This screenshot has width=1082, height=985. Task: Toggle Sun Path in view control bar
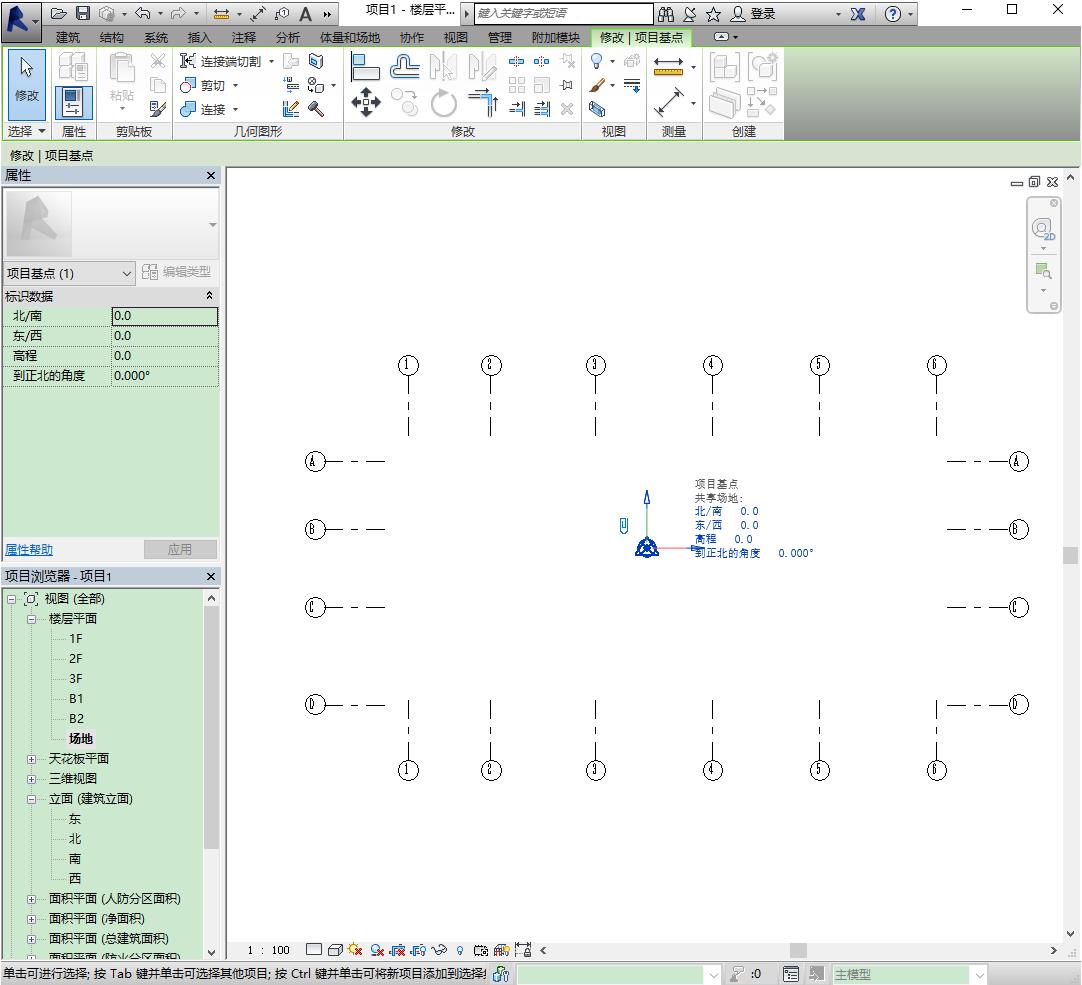[x=355, y=950]
